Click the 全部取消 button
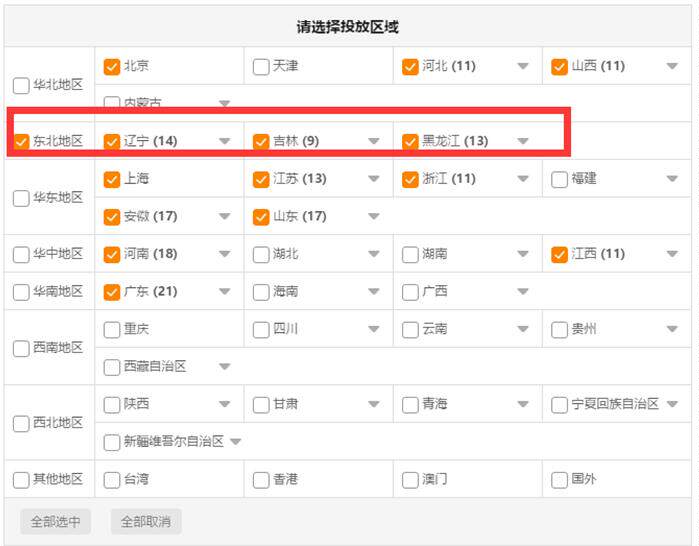The image size is (699, 546). point(146,521)
